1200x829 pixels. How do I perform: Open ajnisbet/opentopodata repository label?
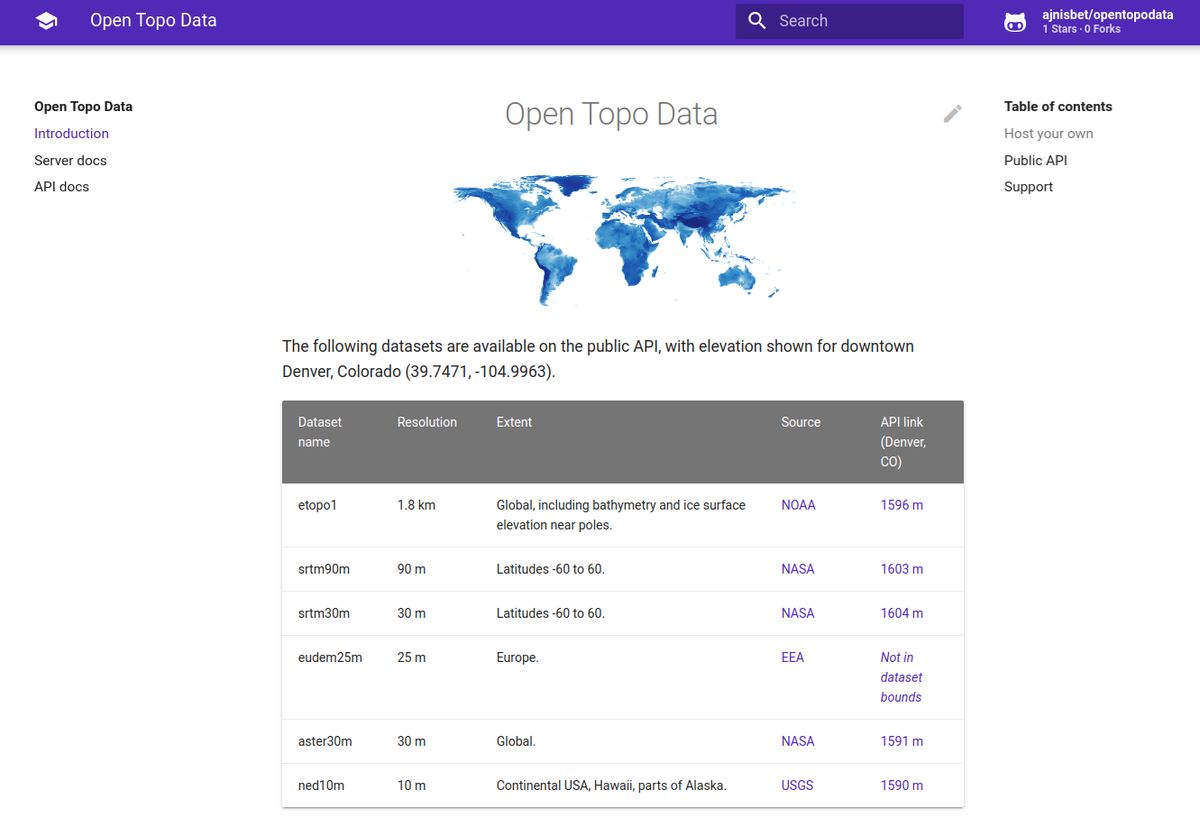[1108, 14]
